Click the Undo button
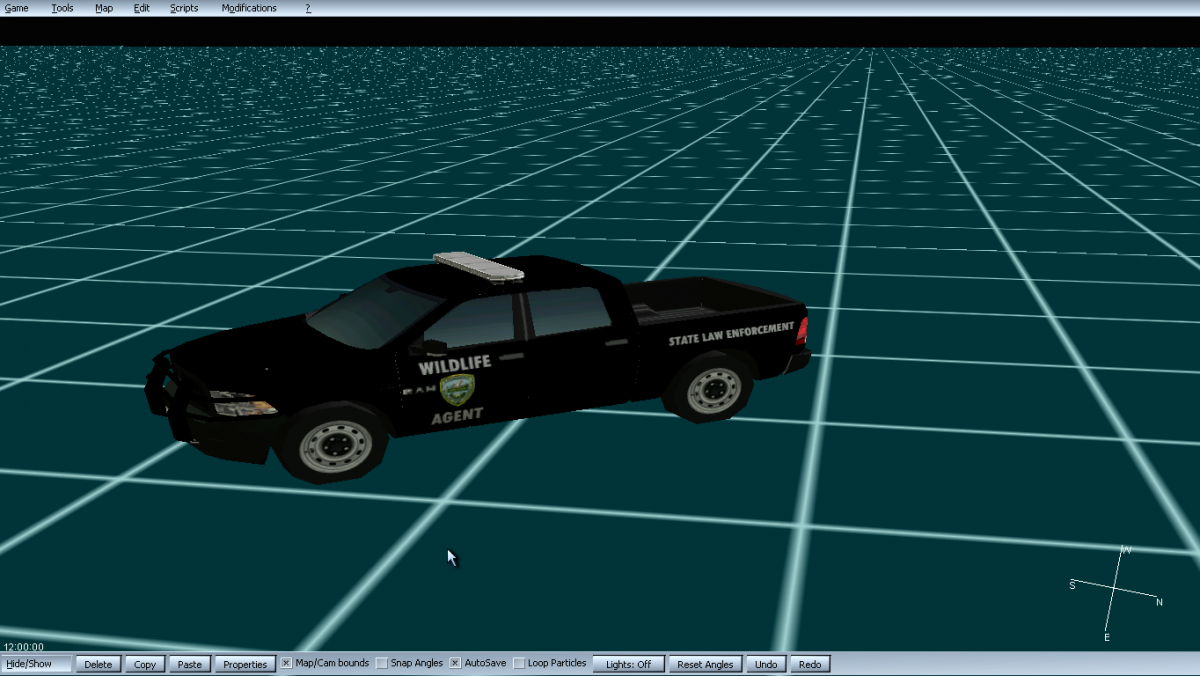1200x676 pixels. (x=766, y=664)
